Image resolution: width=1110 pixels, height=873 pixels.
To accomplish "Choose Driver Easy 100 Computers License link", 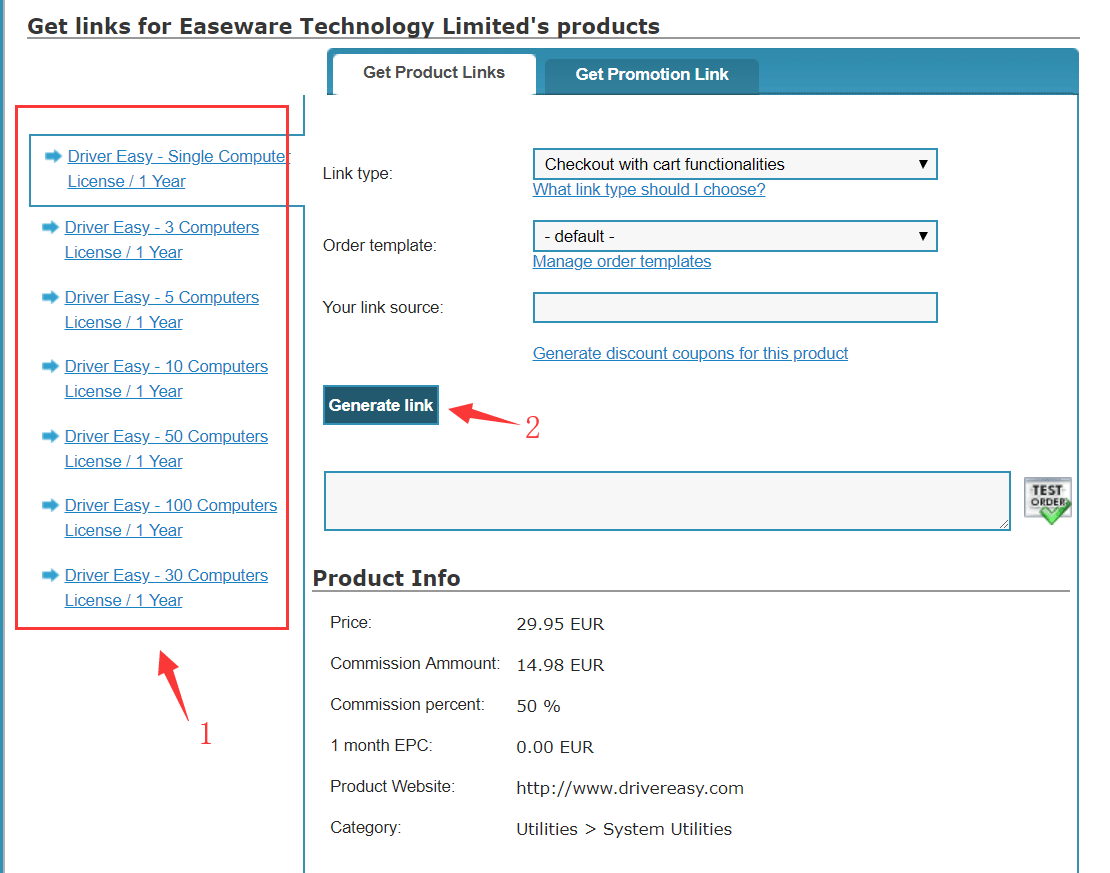I will [x=170, y=506].
